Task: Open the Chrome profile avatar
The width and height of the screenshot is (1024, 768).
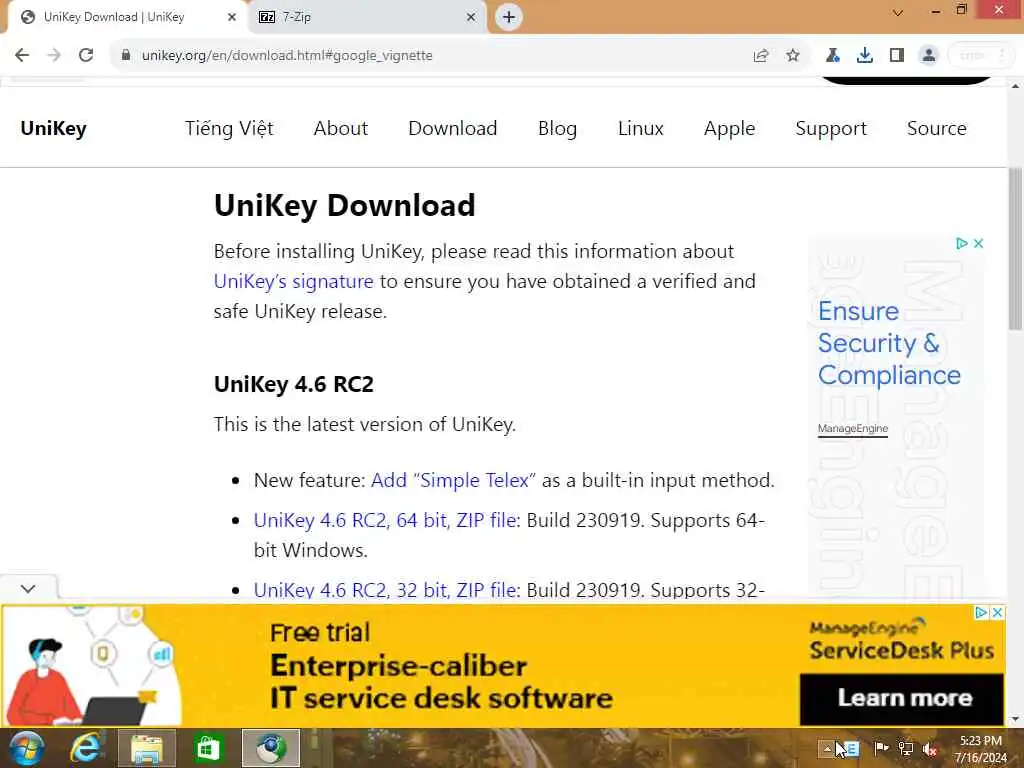Action: tap(929, 56)
